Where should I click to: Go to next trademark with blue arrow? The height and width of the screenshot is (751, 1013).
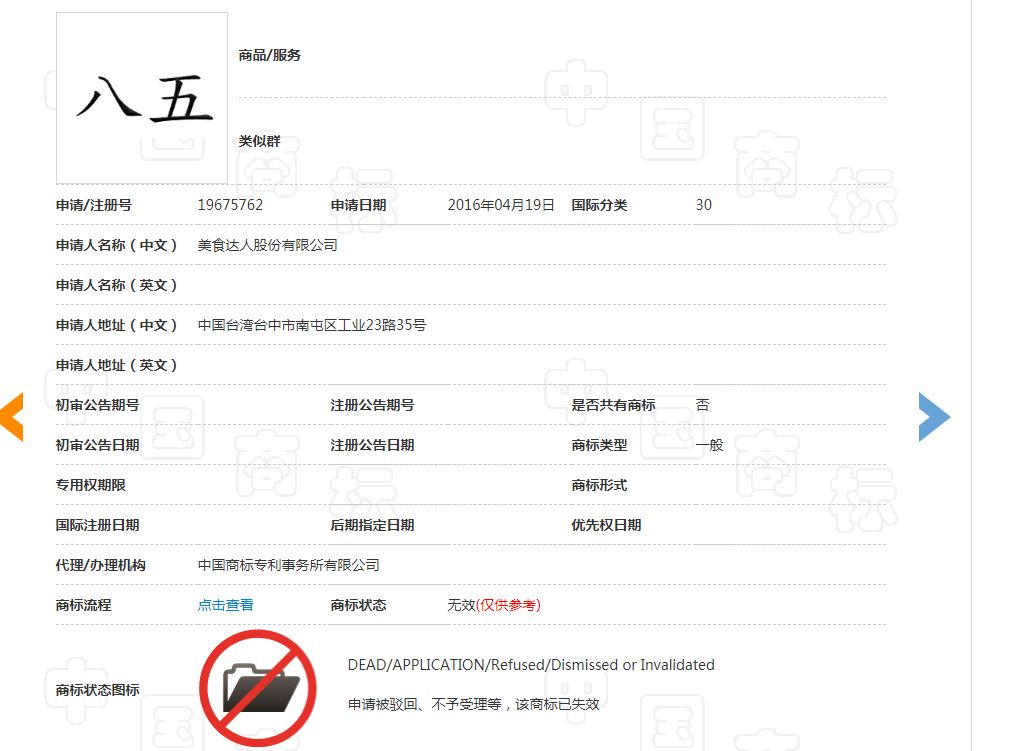(x=934, y=417)
